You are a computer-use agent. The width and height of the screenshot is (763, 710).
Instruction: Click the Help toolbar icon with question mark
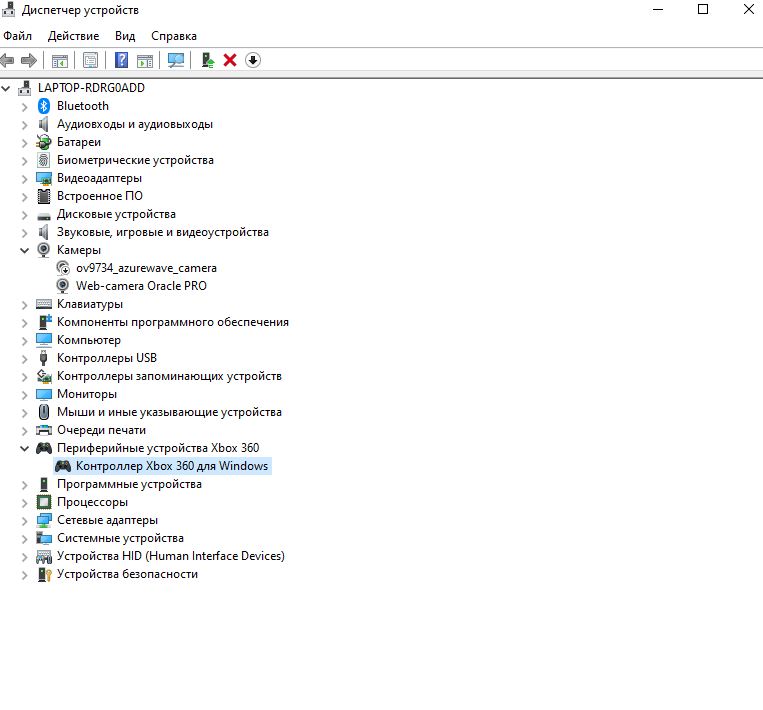click(121, 60)
